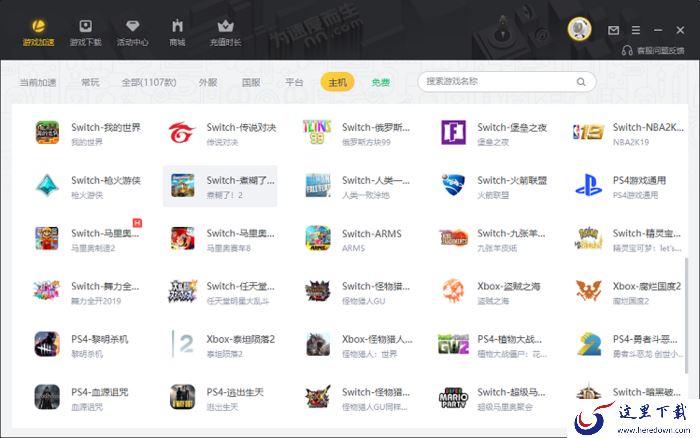This screenshot has height=438, width=700.
Task: Select the Xbox-盗贼之海 skull icon
Action: coord(453,291)
